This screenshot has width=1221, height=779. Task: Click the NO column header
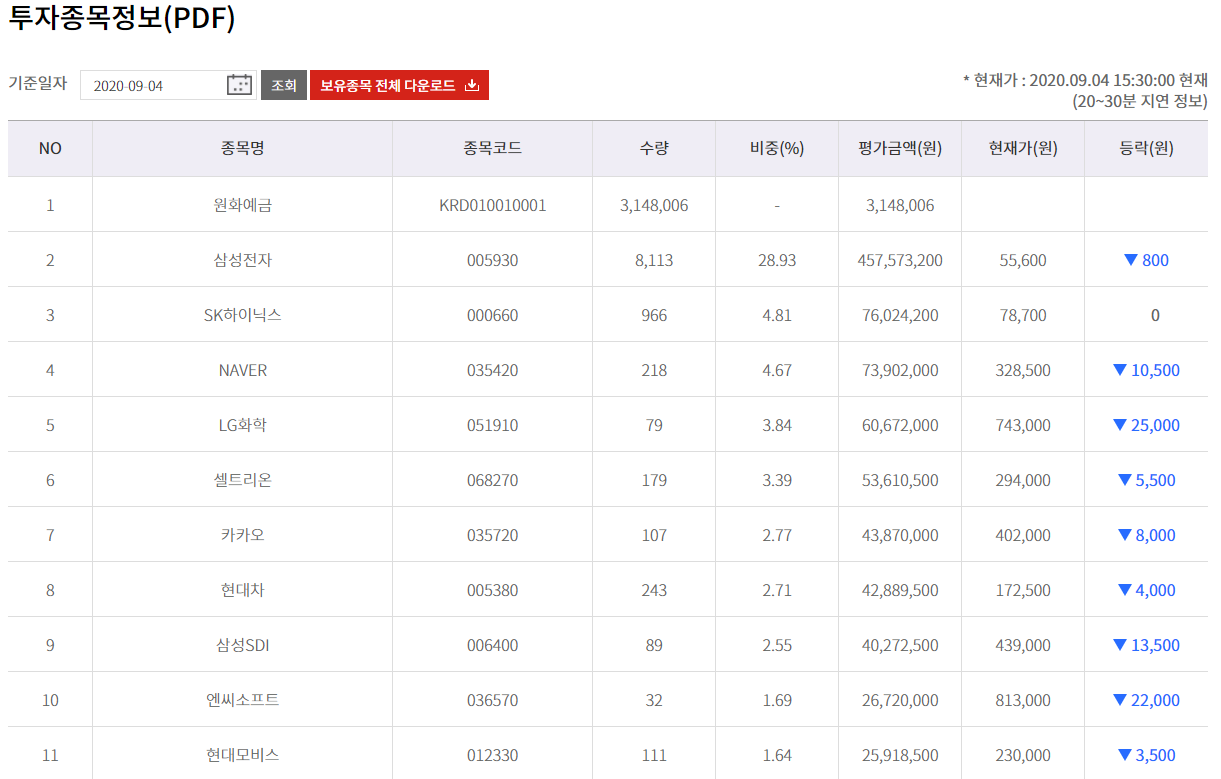click(x=50, y=148)
